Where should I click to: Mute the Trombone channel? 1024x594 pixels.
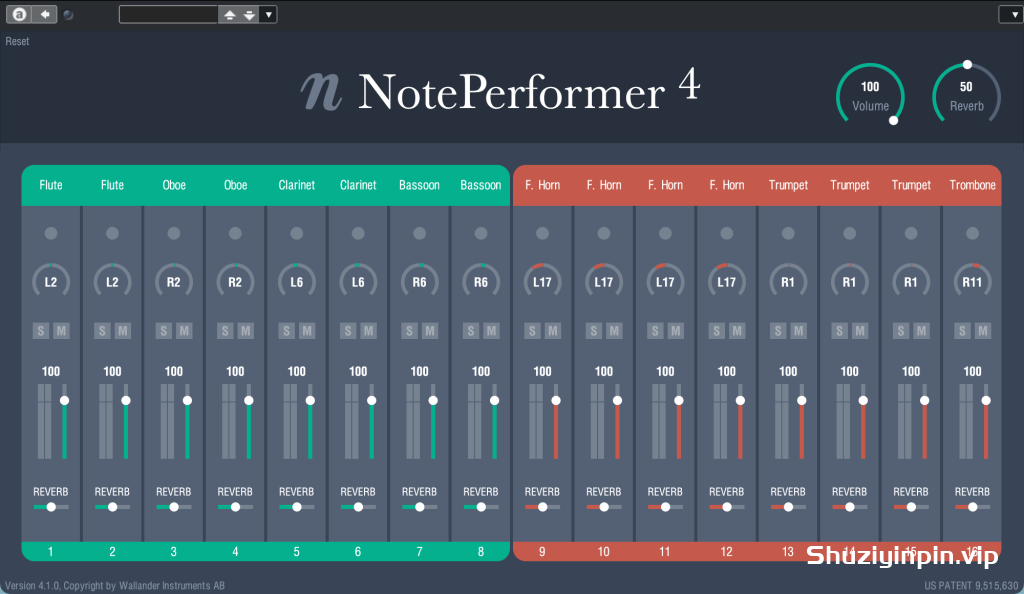click(x=983, y=331)
